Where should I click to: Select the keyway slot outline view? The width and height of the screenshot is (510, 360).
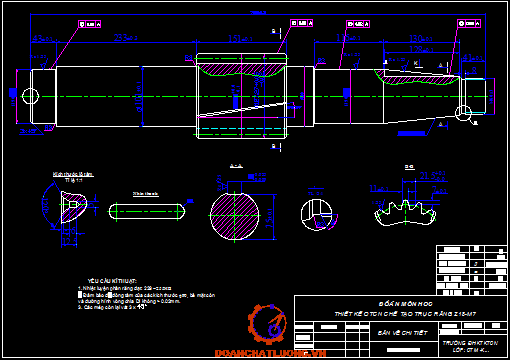[147, 212]
